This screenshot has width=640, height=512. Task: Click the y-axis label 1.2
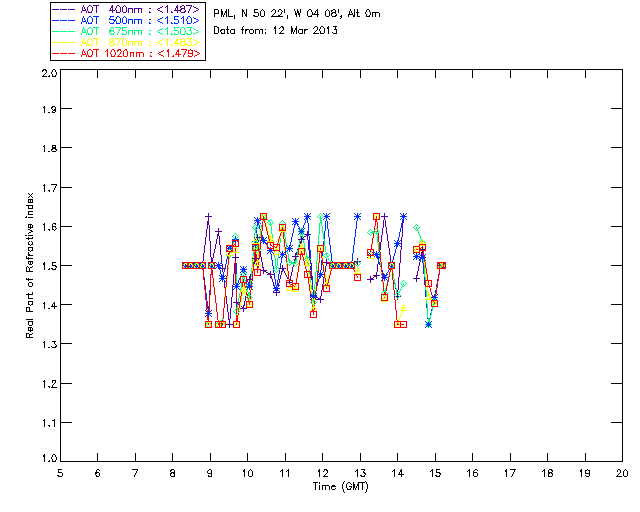click(x=49, y=384)
